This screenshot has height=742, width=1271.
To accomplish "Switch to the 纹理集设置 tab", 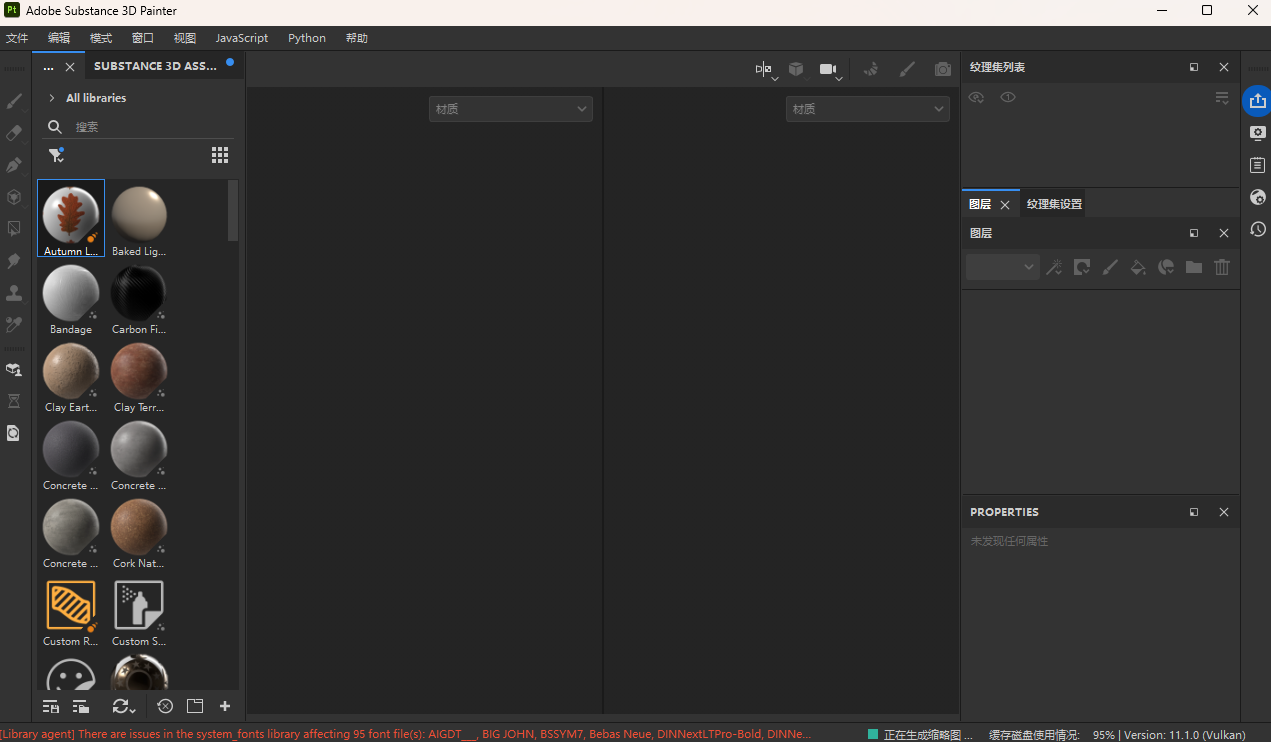I will point(1053,203).
